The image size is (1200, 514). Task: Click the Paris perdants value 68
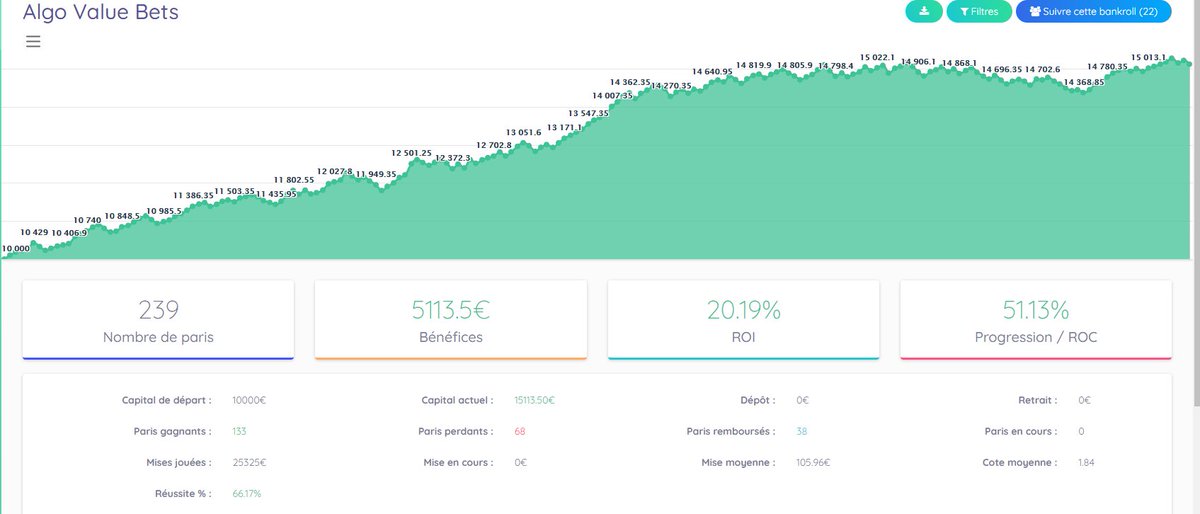click(x=519, y=431)
